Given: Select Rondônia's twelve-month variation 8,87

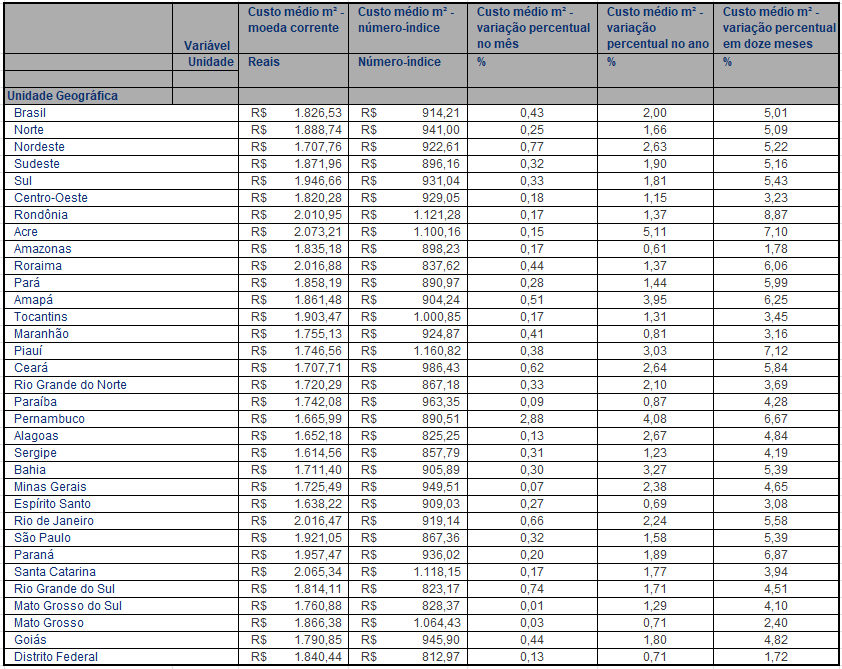Looking at the screenshot, I should [x=775, y=215].
